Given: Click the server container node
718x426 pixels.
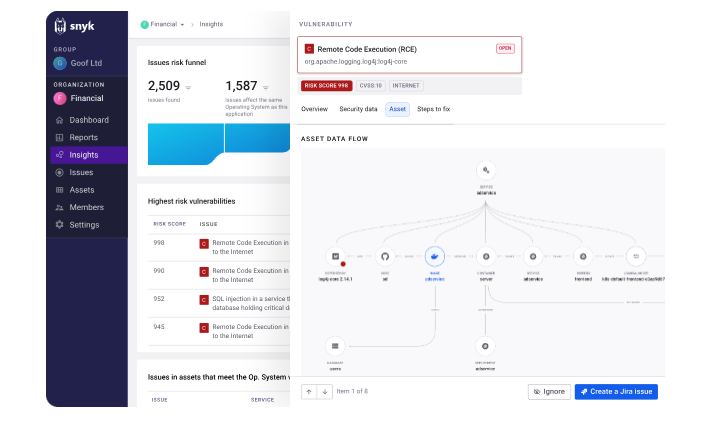Looking at the screenshot, I should 486,257.
